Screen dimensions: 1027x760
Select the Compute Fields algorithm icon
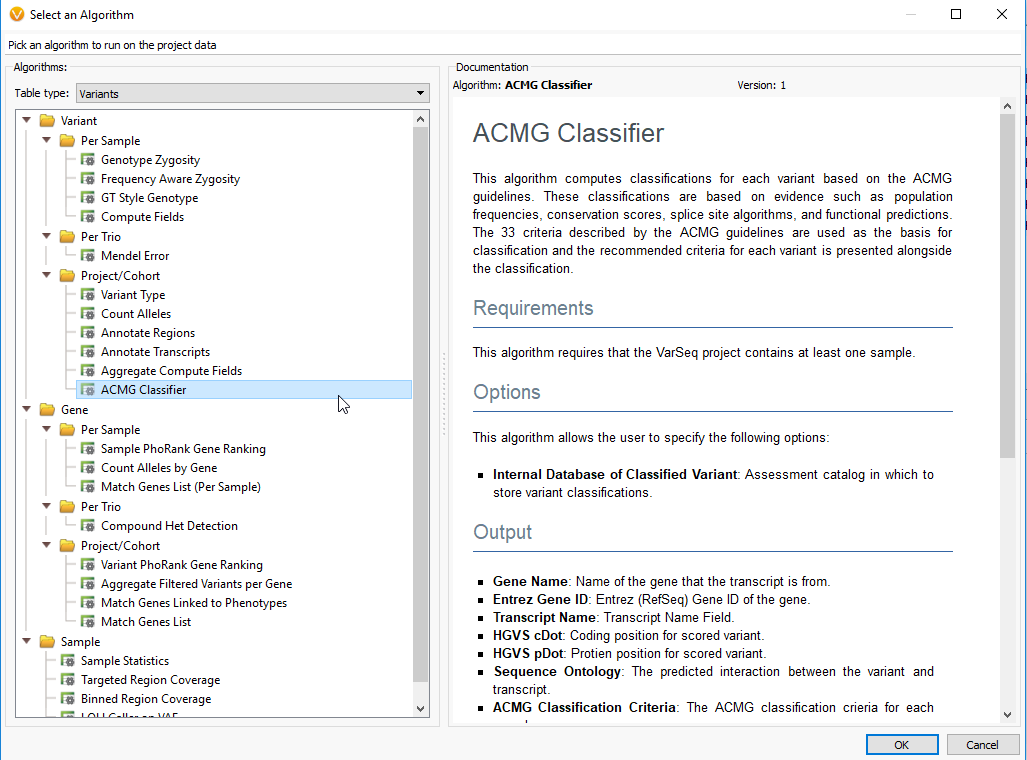(x=88, y=216)
